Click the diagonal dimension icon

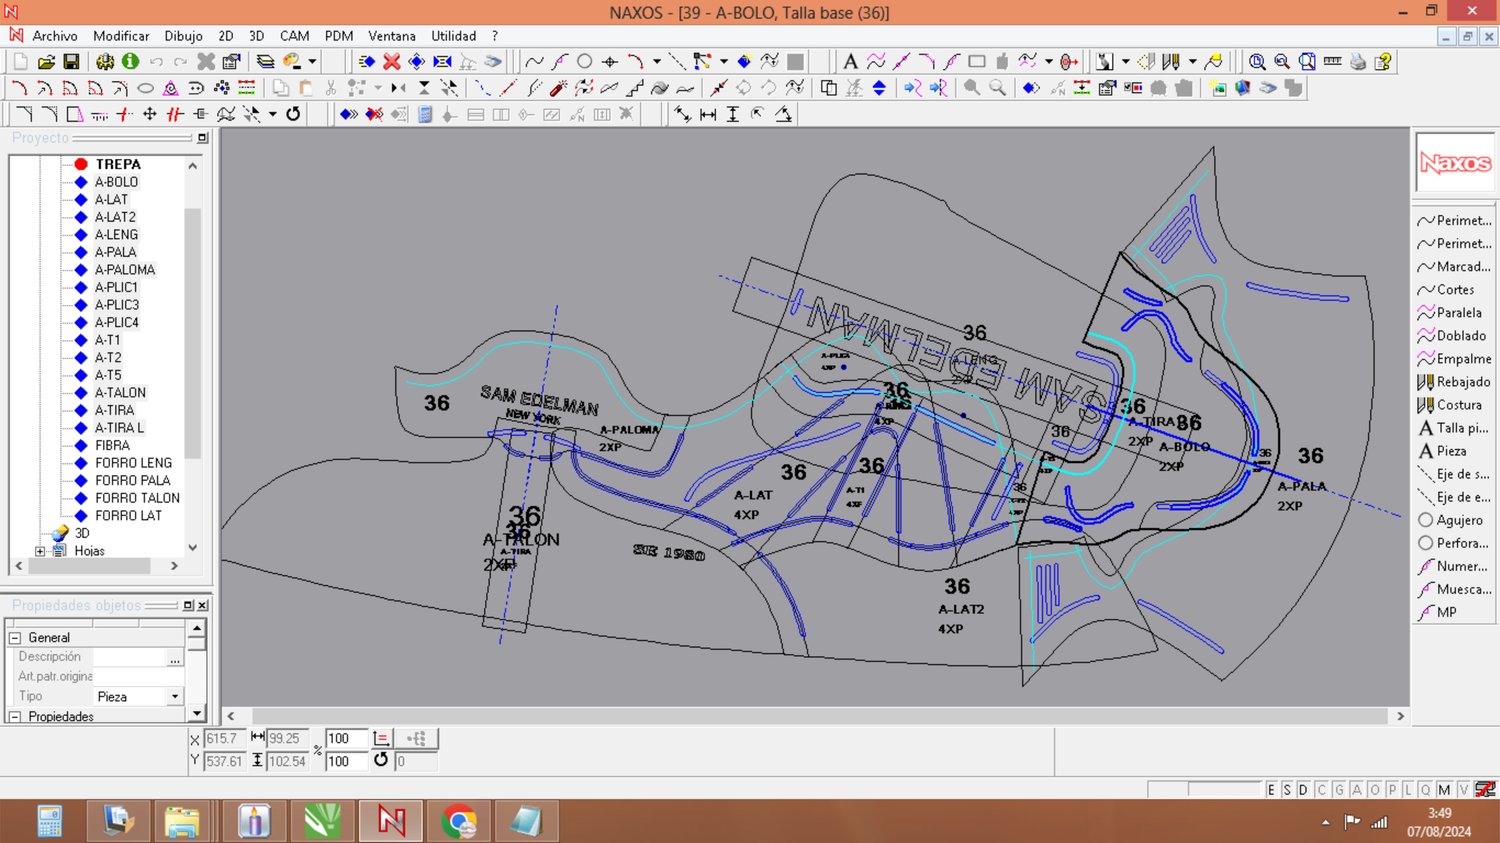[683, 114]
